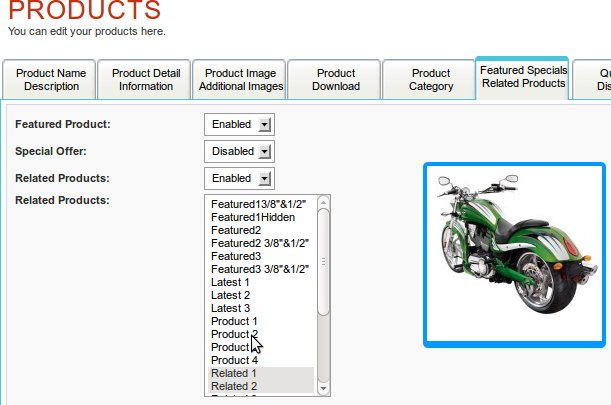
Task: Pick Latest 1 in related products list
Action: [230, 282]
